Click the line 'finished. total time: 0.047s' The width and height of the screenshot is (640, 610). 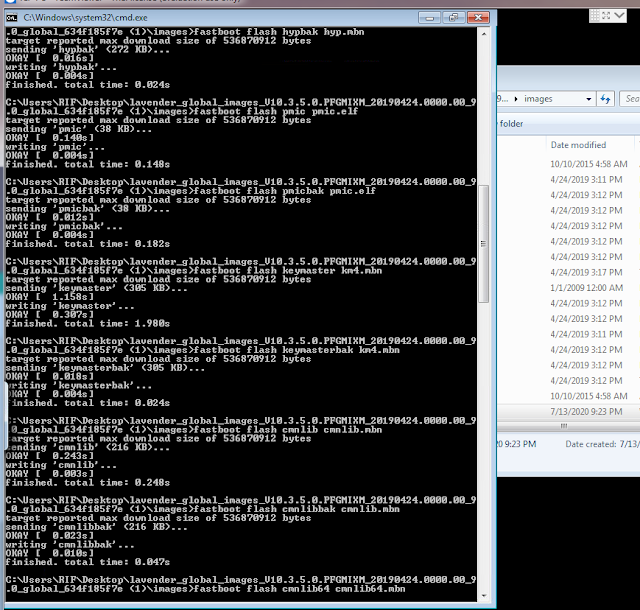[x=88, y=562]
